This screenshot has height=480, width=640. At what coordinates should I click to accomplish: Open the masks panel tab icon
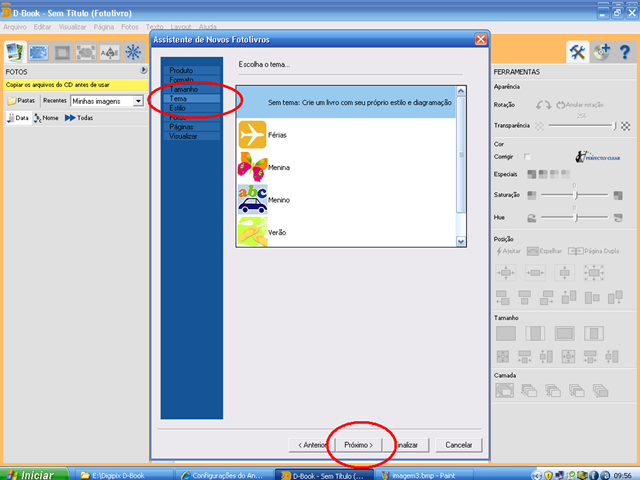[x=86, y=52]
